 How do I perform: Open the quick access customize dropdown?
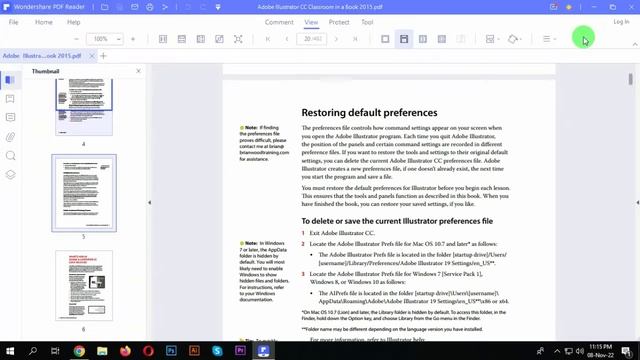click(x=218, y=7)
